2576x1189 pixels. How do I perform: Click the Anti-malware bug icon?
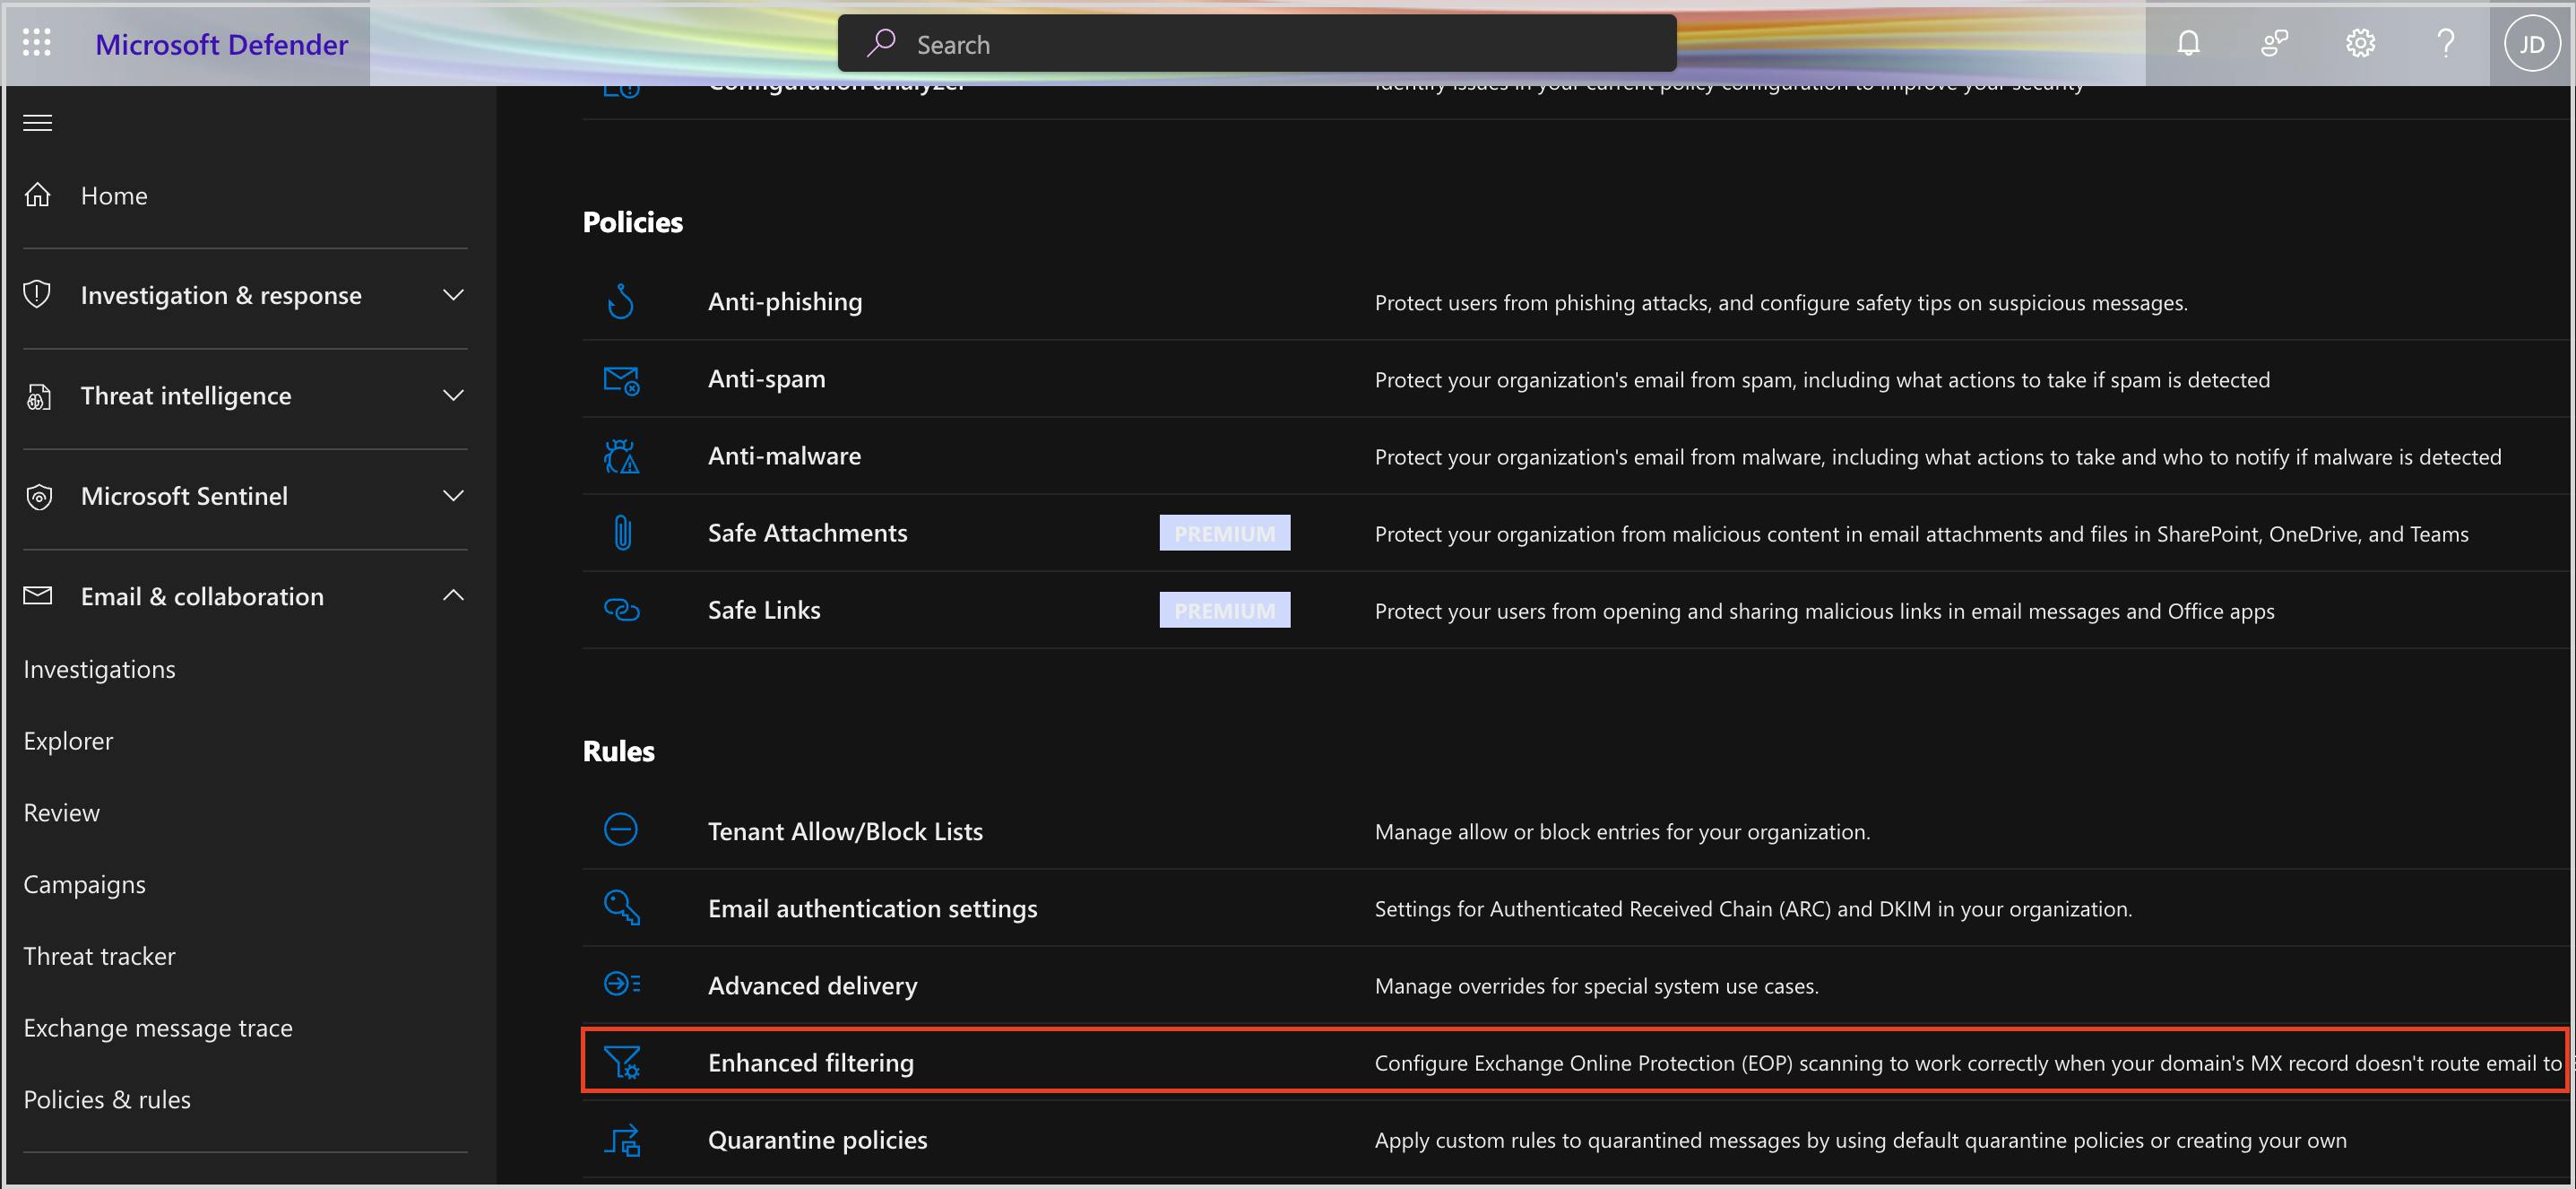(621, 456)
